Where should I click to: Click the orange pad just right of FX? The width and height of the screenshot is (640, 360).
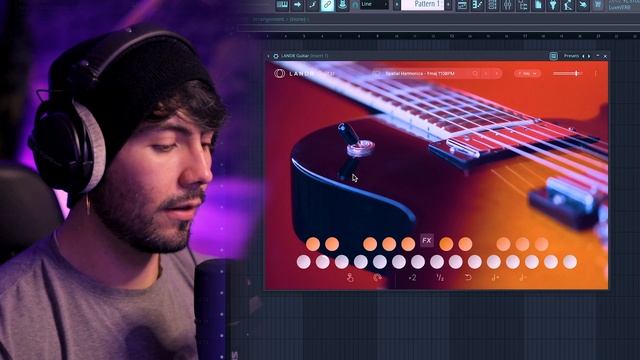click(446, 244)
